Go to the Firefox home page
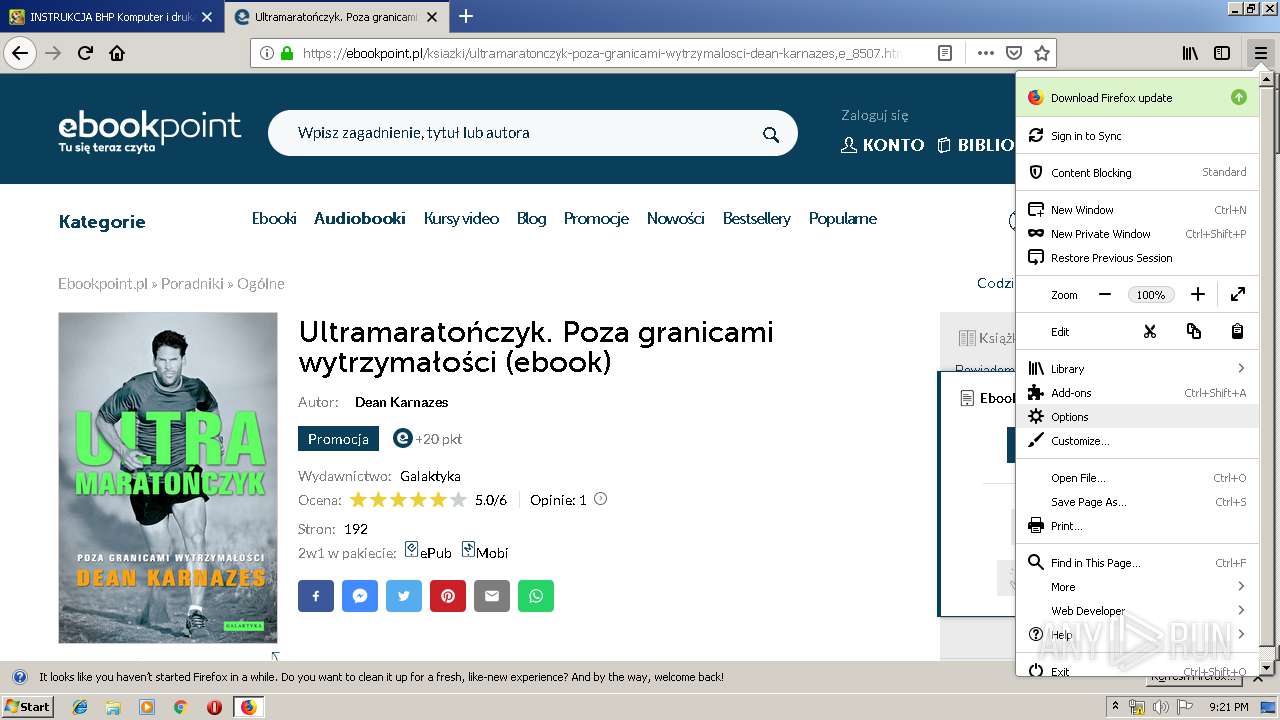This screenshot has height=720, width=1280. click(x=117, y=53)
